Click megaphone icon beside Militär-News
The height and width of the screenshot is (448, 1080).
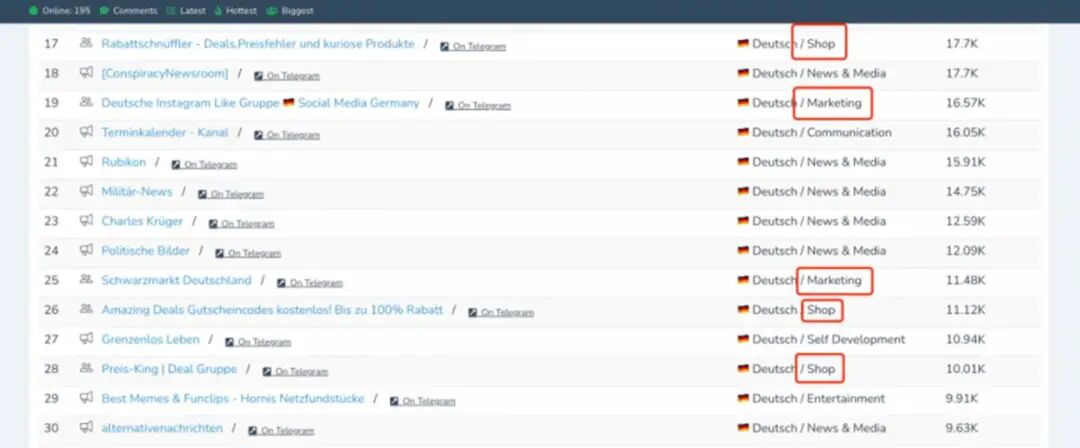coord(86,191)
